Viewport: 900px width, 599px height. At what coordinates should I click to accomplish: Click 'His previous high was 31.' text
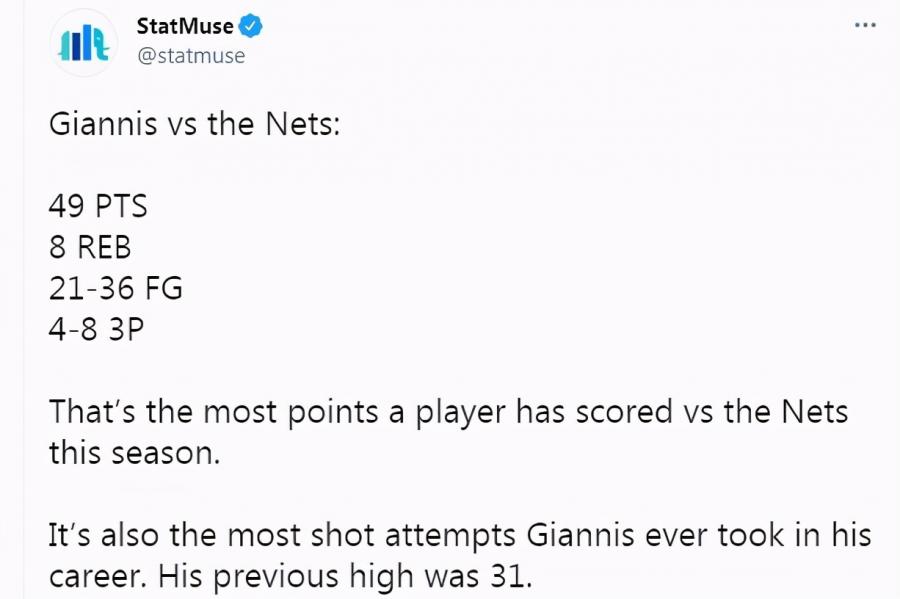coord(346,576)
